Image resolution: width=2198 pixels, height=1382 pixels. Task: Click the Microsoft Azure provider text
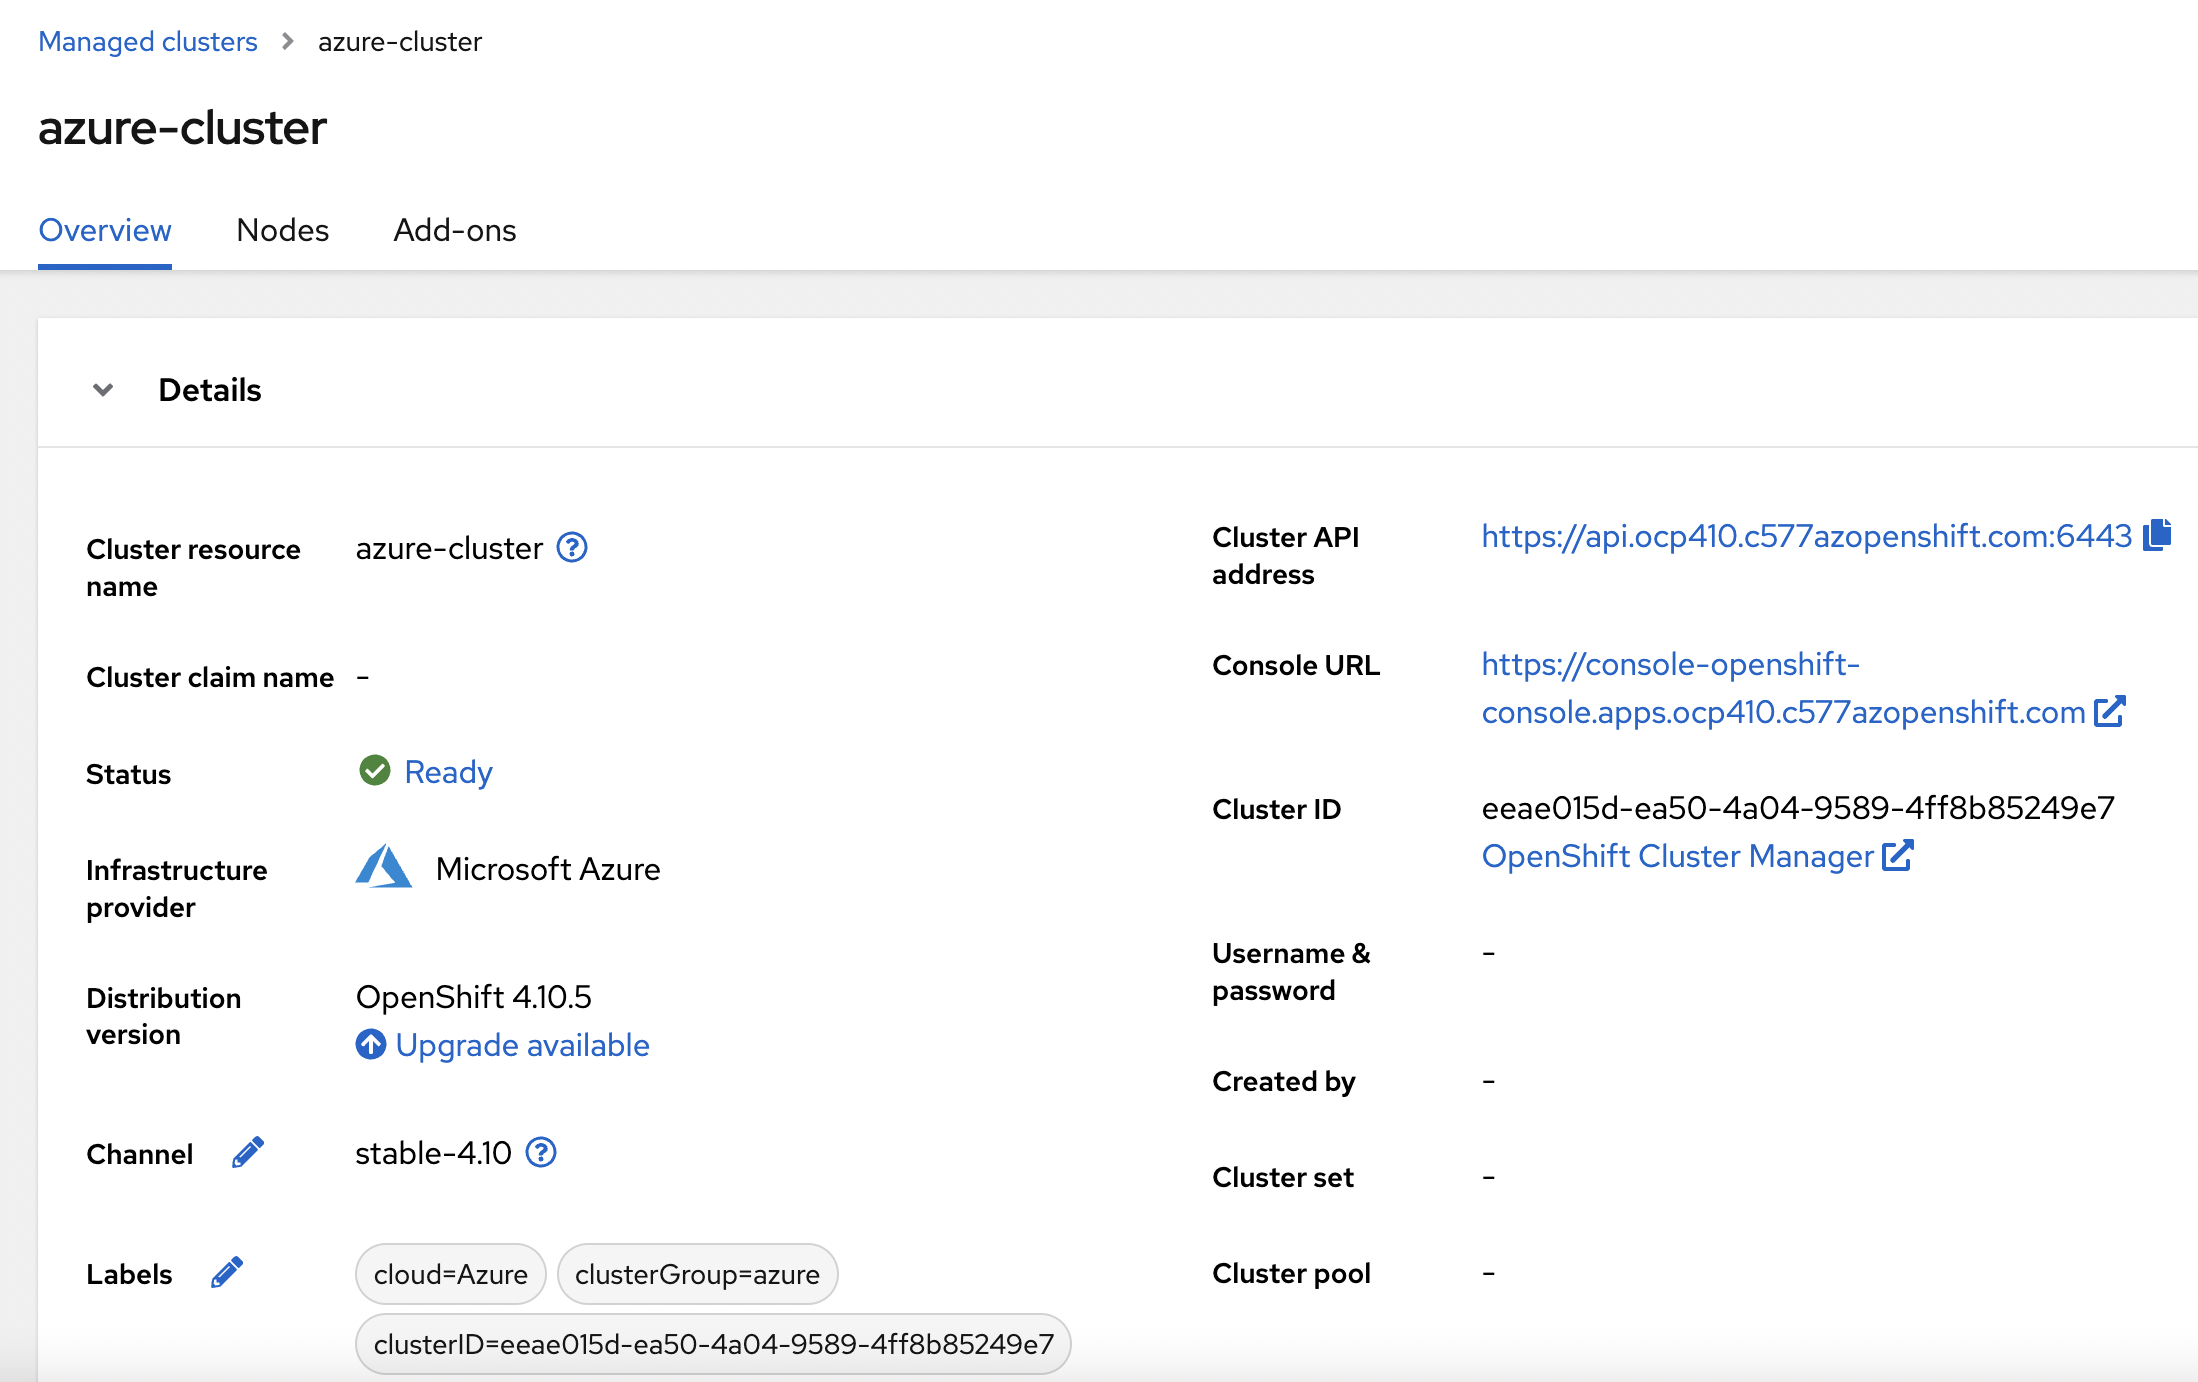point(548,869)
